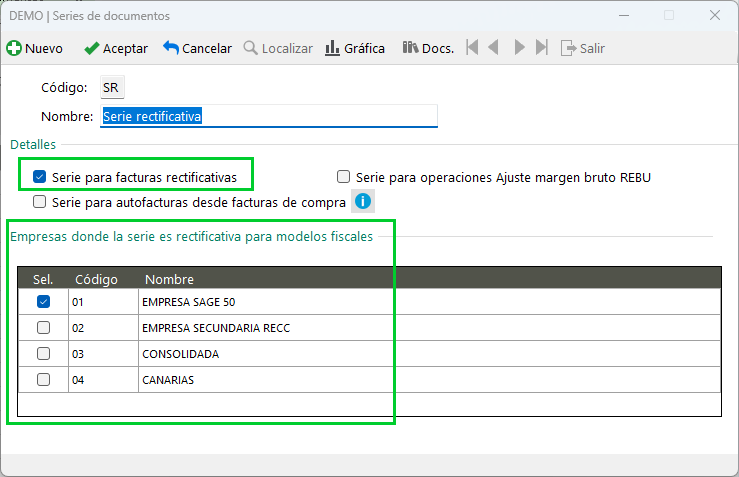Image resolution: width=739 pixels, height=477 pixels.
Task: Click the Código field SR
Action: pos(112,87)
